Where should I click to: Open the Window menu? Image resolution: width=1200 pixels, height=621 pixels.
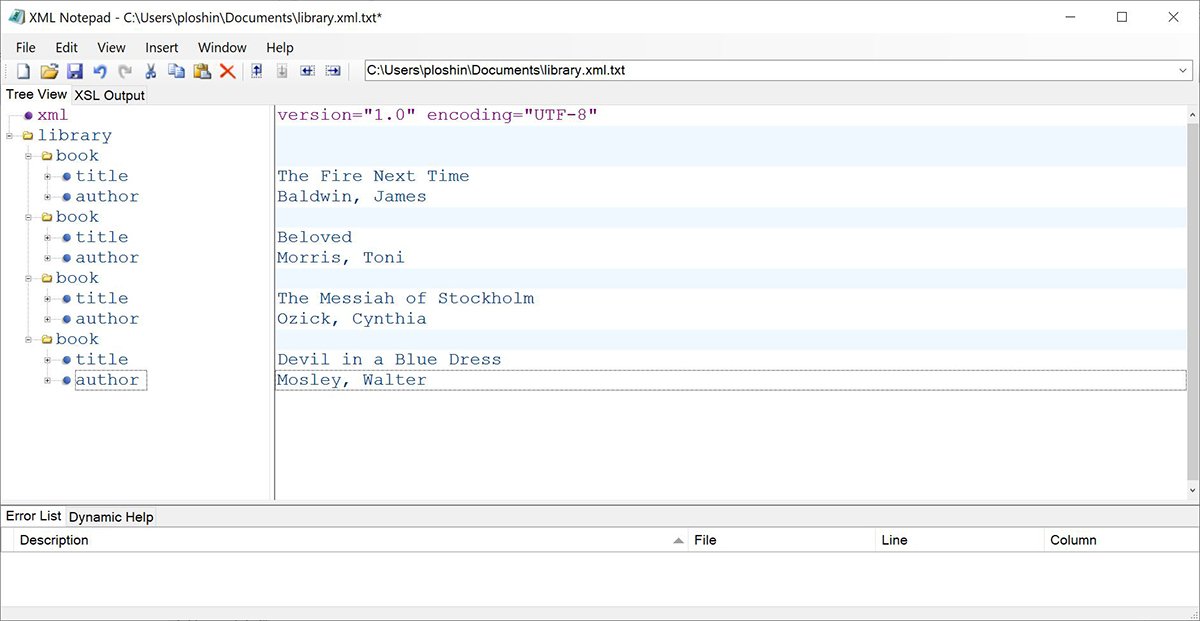[222, 47]
